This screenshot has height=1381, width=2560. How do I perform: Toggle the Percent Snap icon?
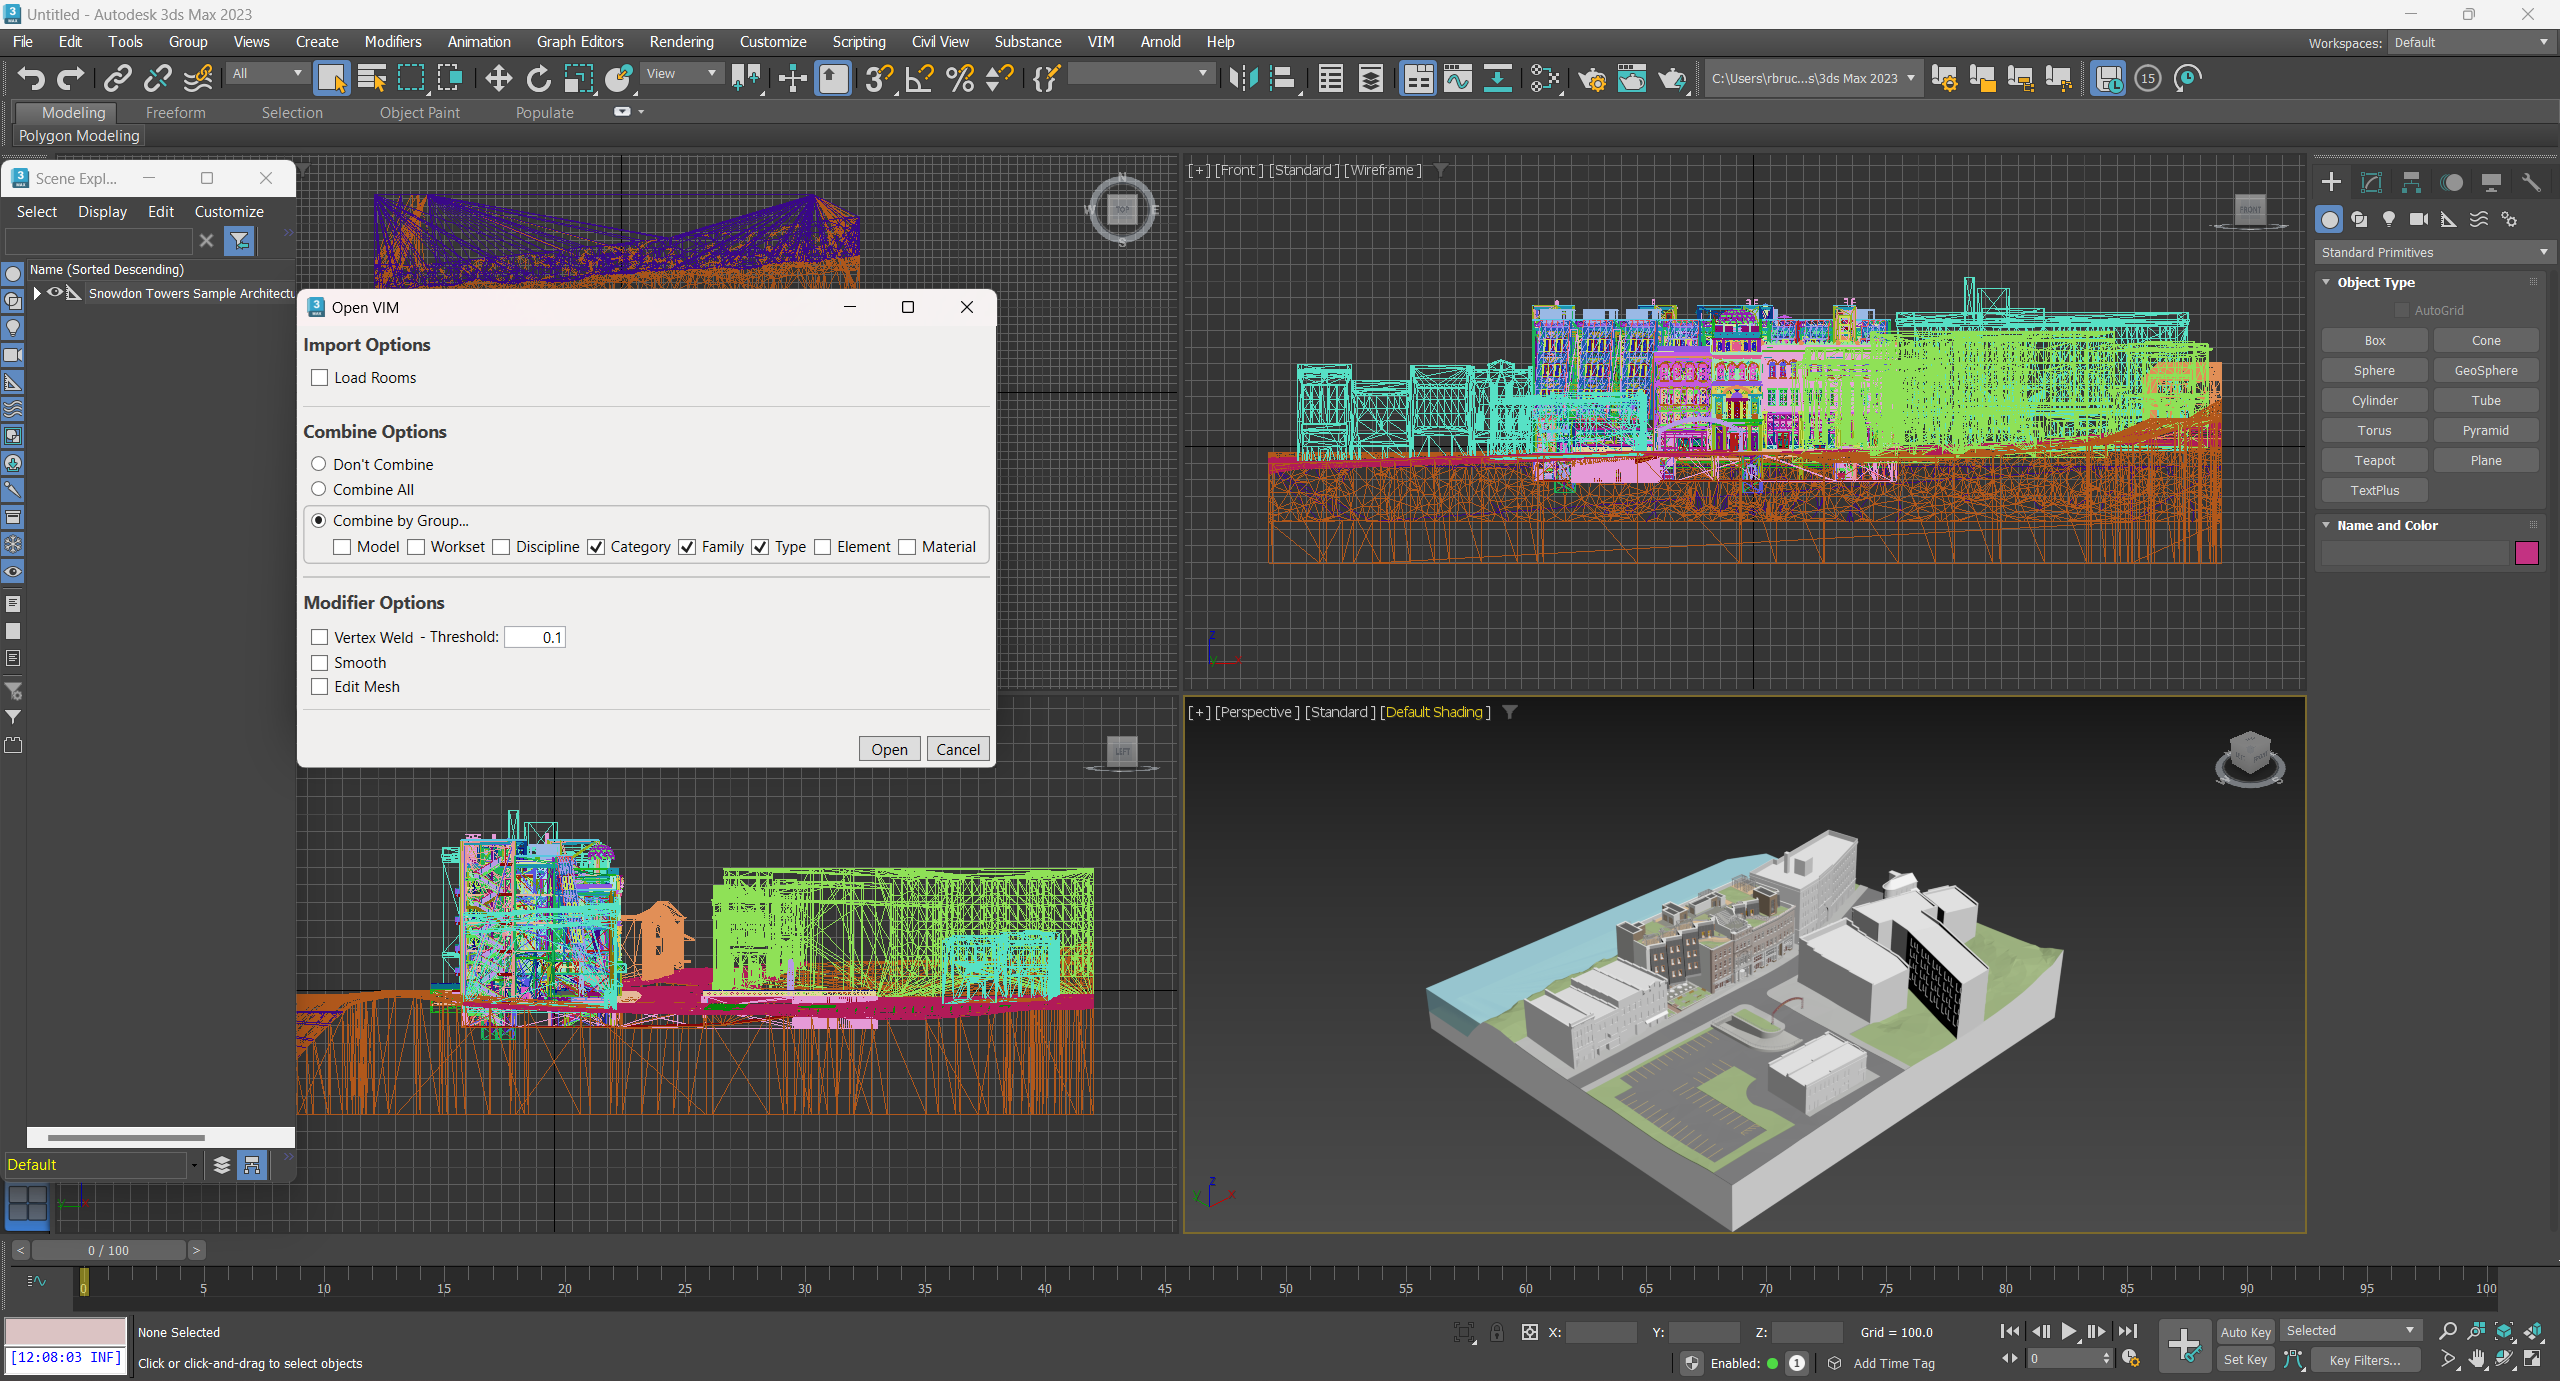pyautogui.click(x=959, y=78)
